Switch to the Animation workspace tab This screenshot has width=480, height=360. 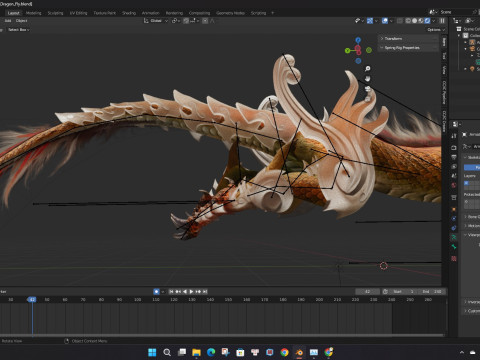tap(151, 13)
